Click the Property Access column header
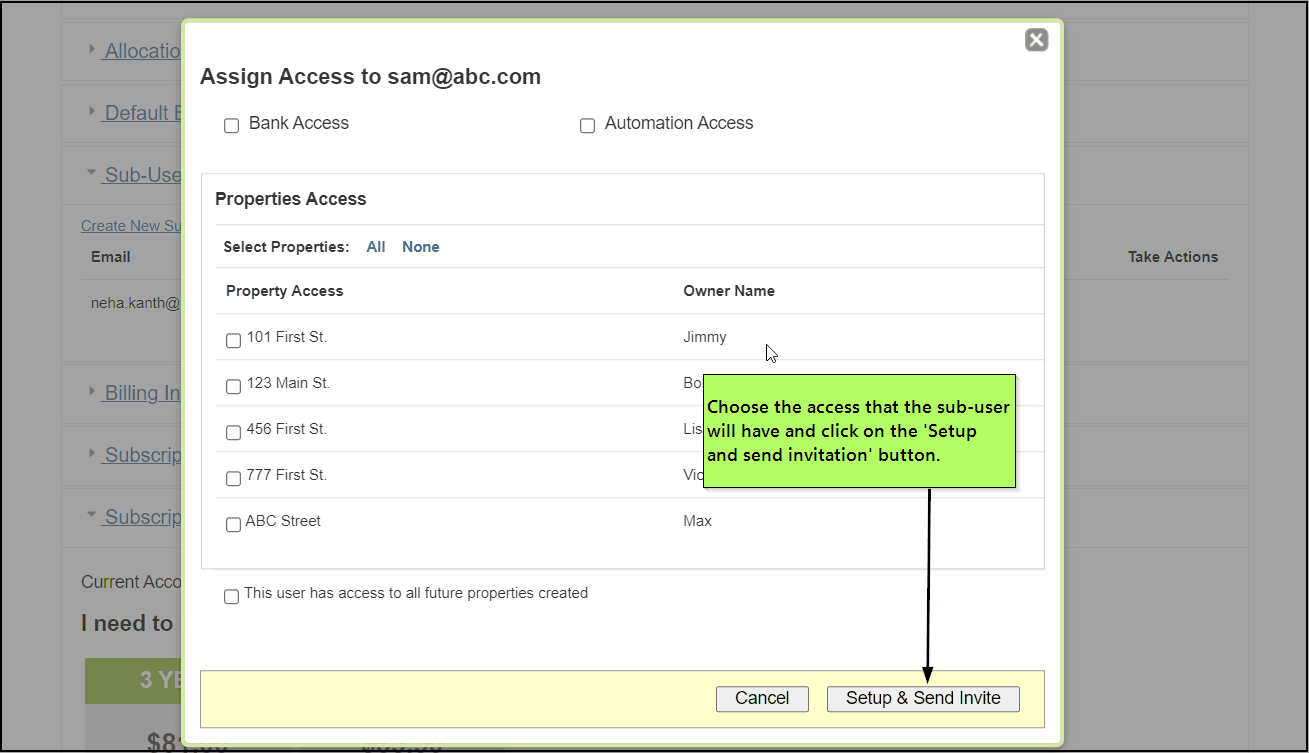1309x753 pixels. pos(284,291)
